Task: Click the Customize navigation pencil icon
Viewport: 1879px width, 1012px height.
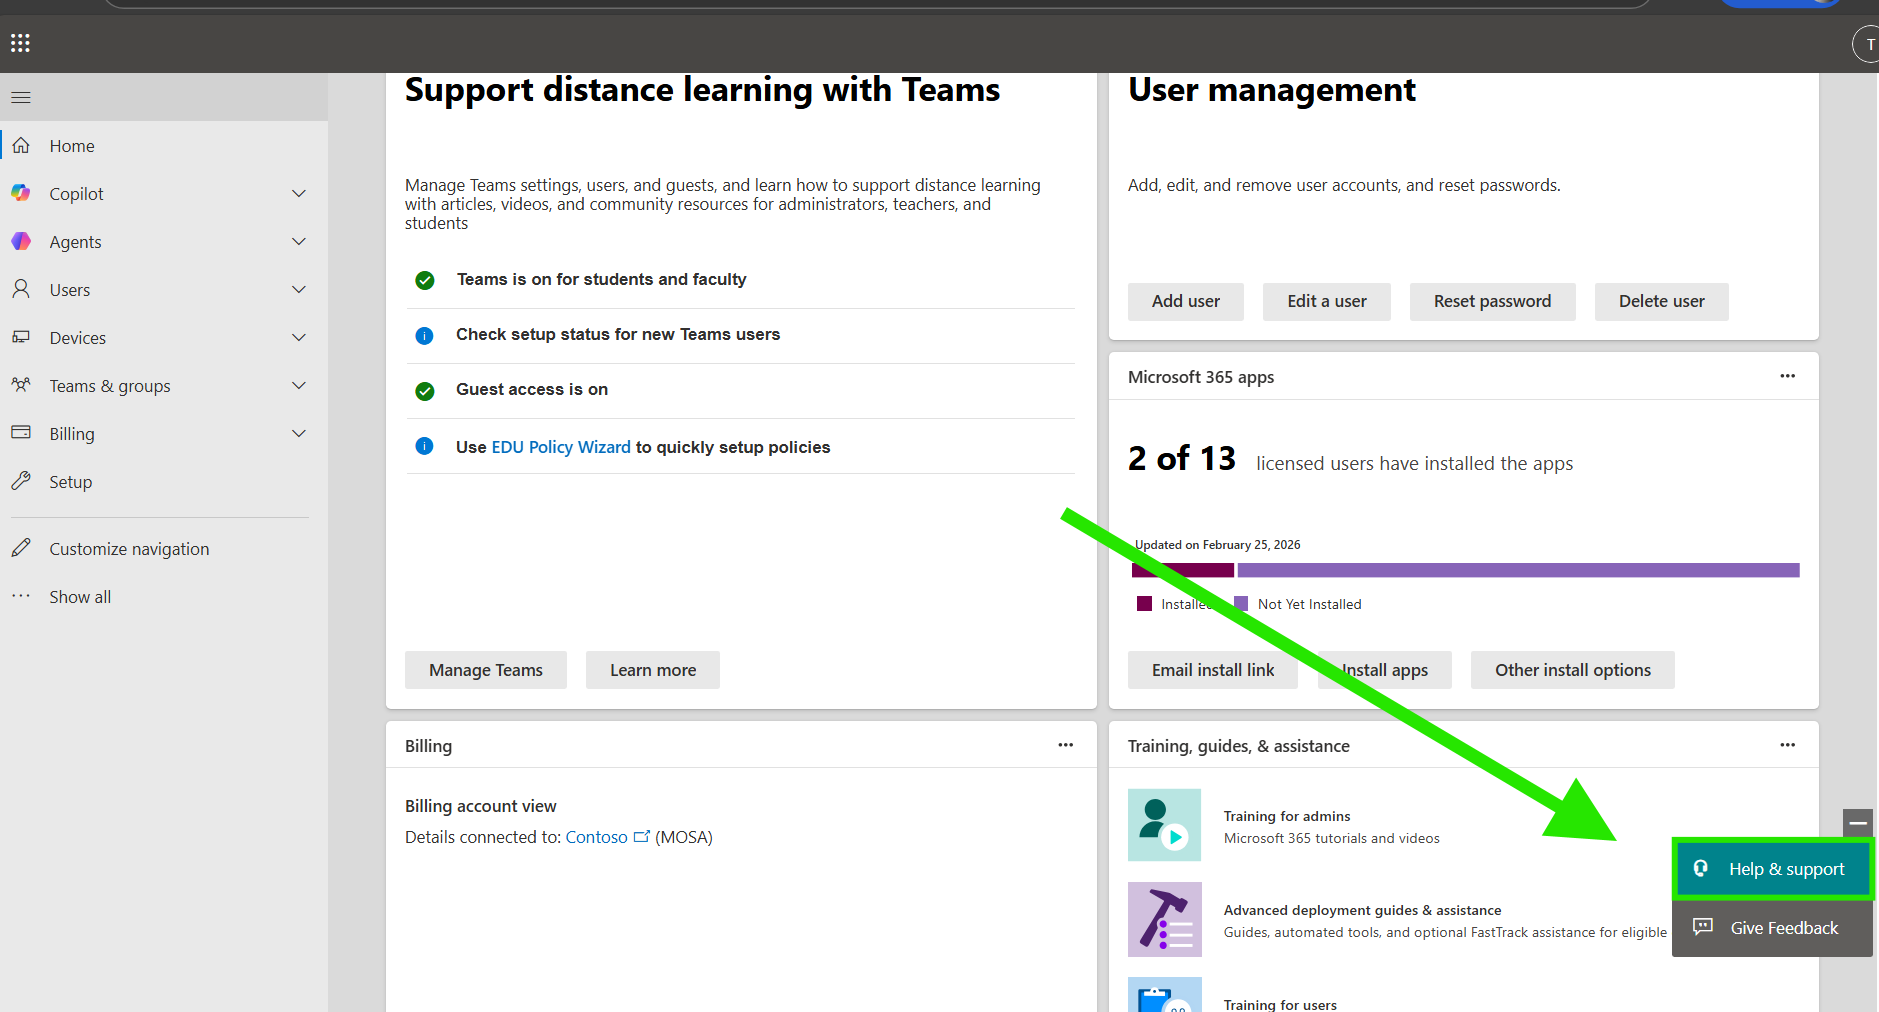Action: (x=21, y=548)
